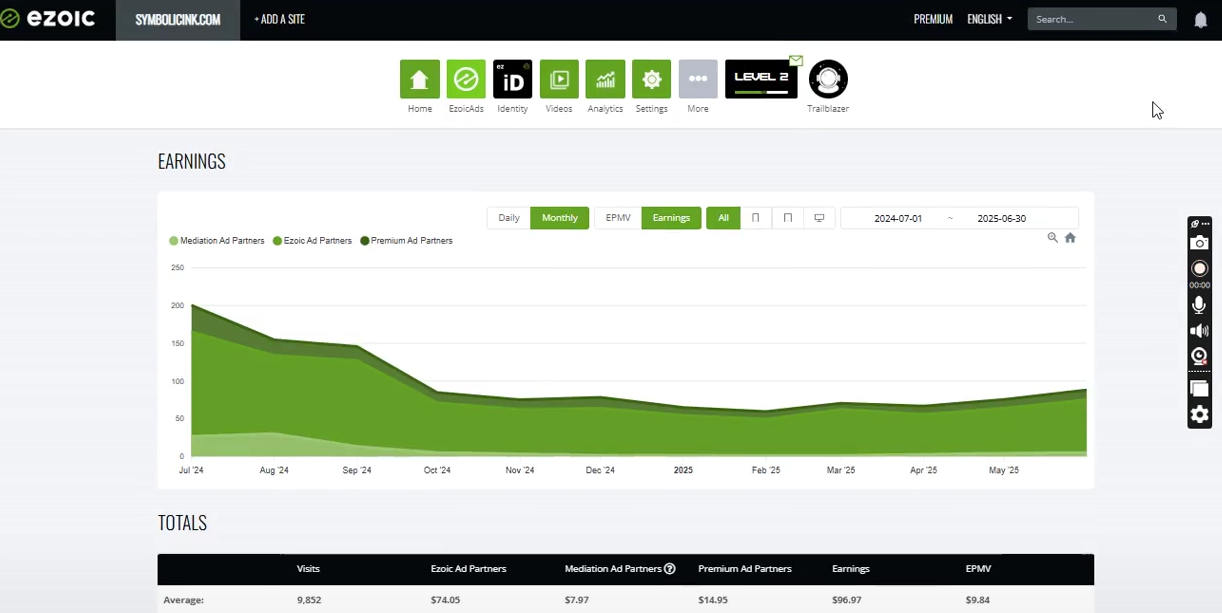
Task: Click the $7.97 mediation average cell
Action: [x=578, y=600]
